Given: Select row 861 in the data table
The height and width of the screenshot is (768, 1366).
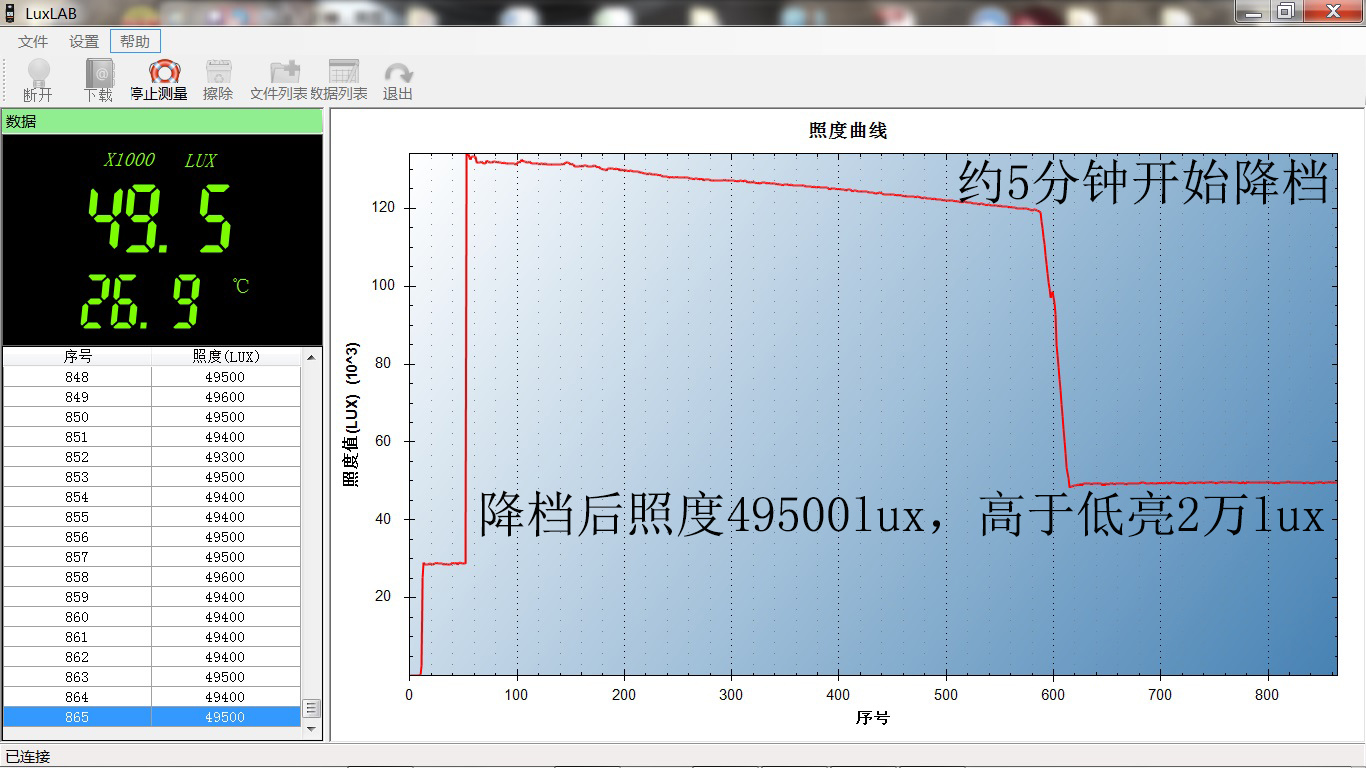Looking at the screenshot, I should point(152,637).
